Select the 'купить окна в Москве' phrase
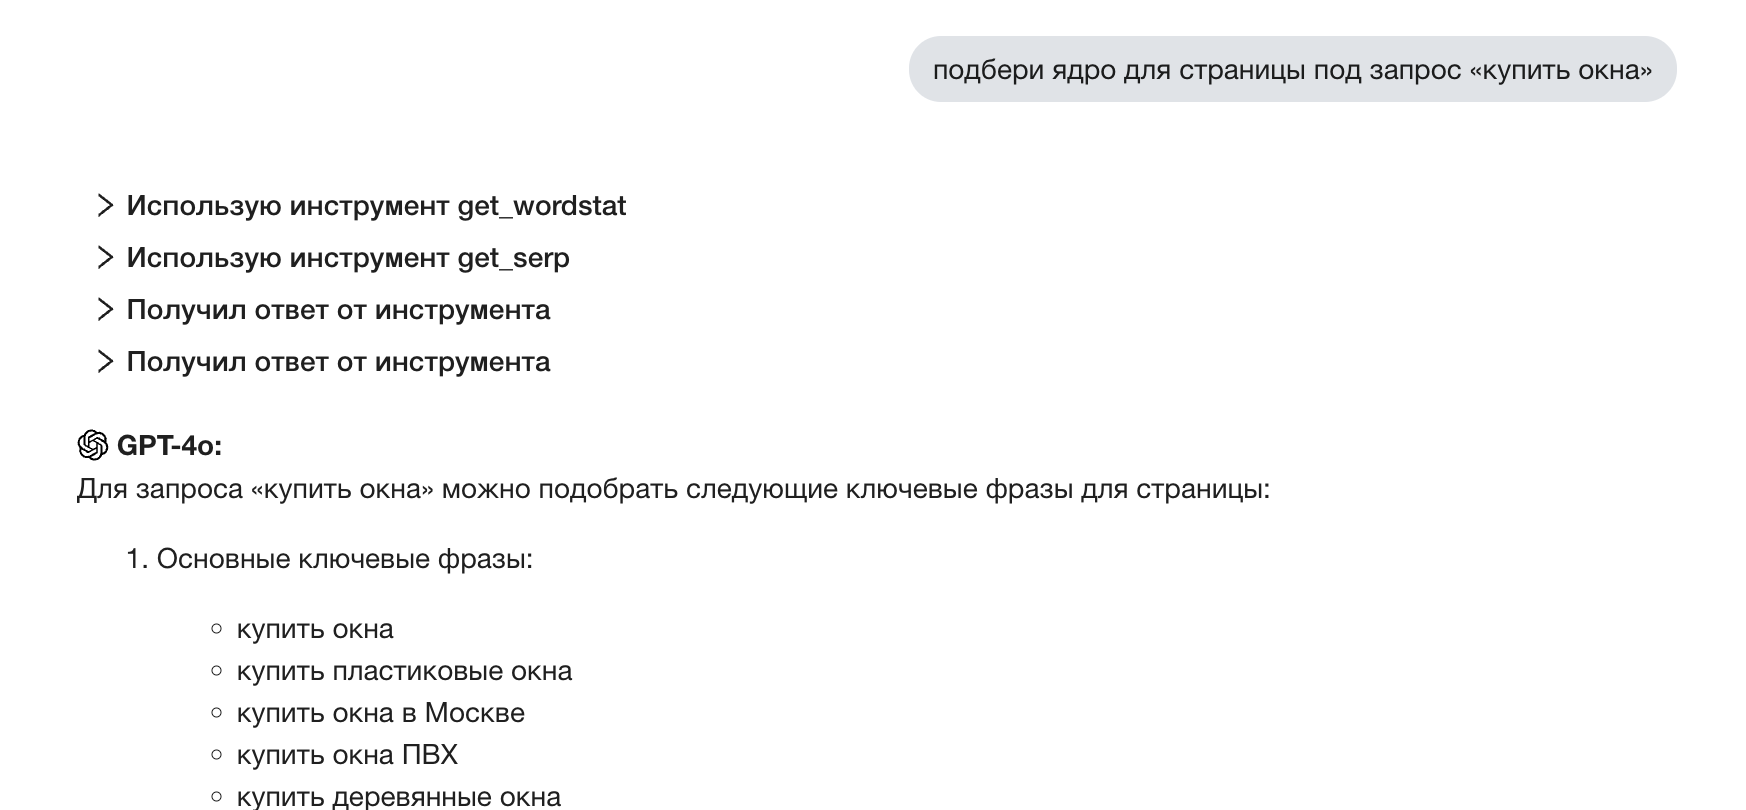Image resolution: width=1746 pixels, height=810 pixels. point(380,713)
